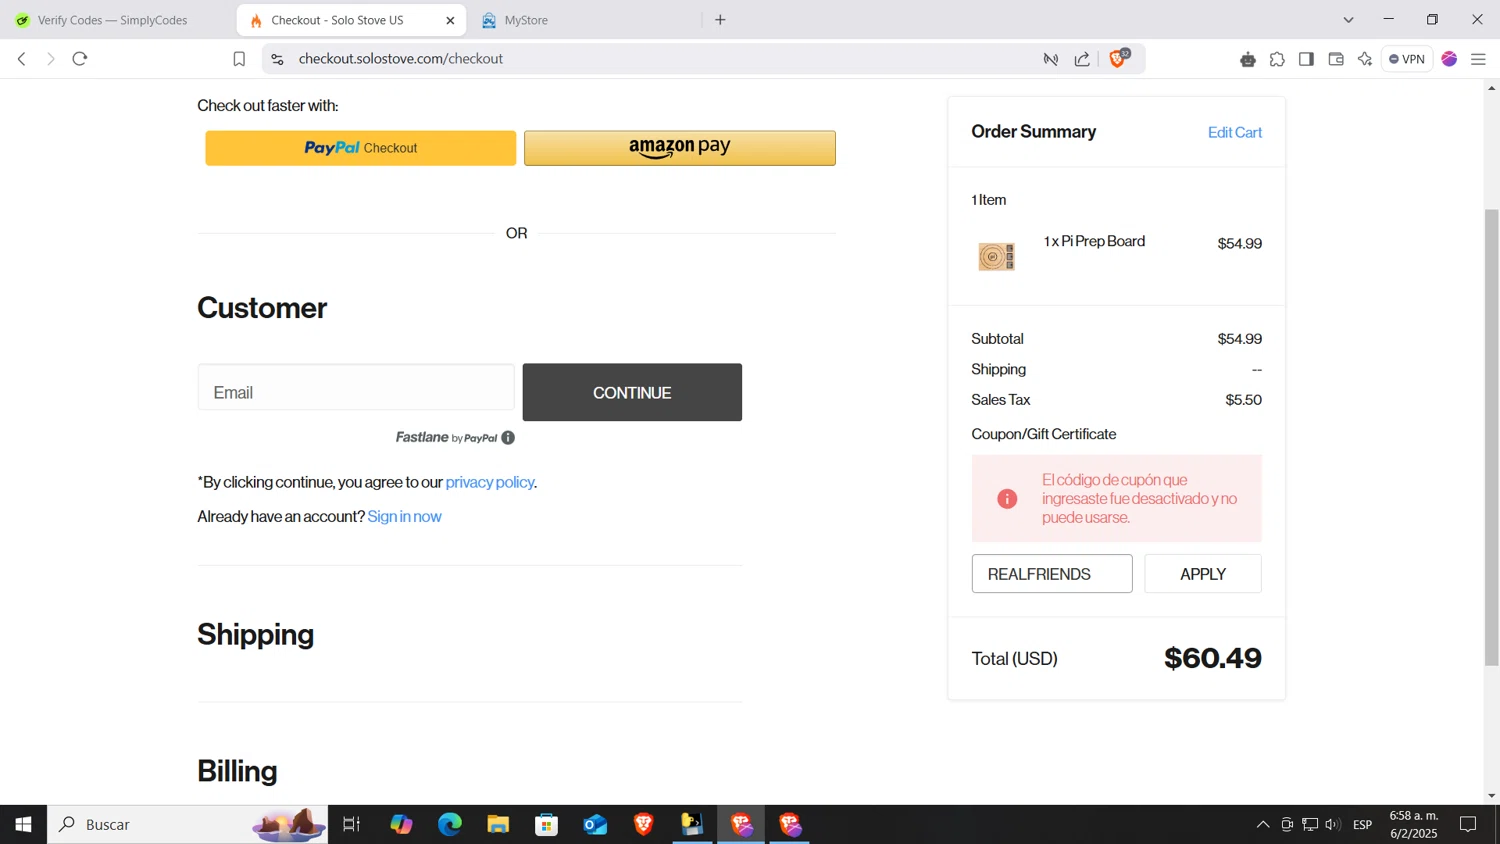The image size is (1500, 844).
Task: Click the APPLY coupon button
Action: coord(1203,574)
